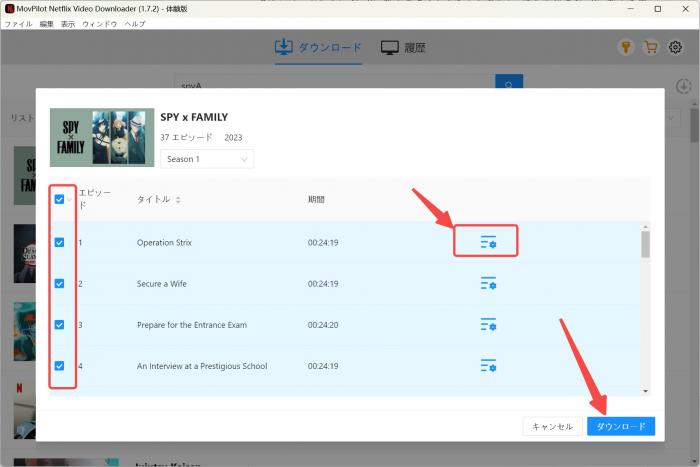Uncheck episode 4 An Interview at a Prestigious School checkbox

point(59,366)
